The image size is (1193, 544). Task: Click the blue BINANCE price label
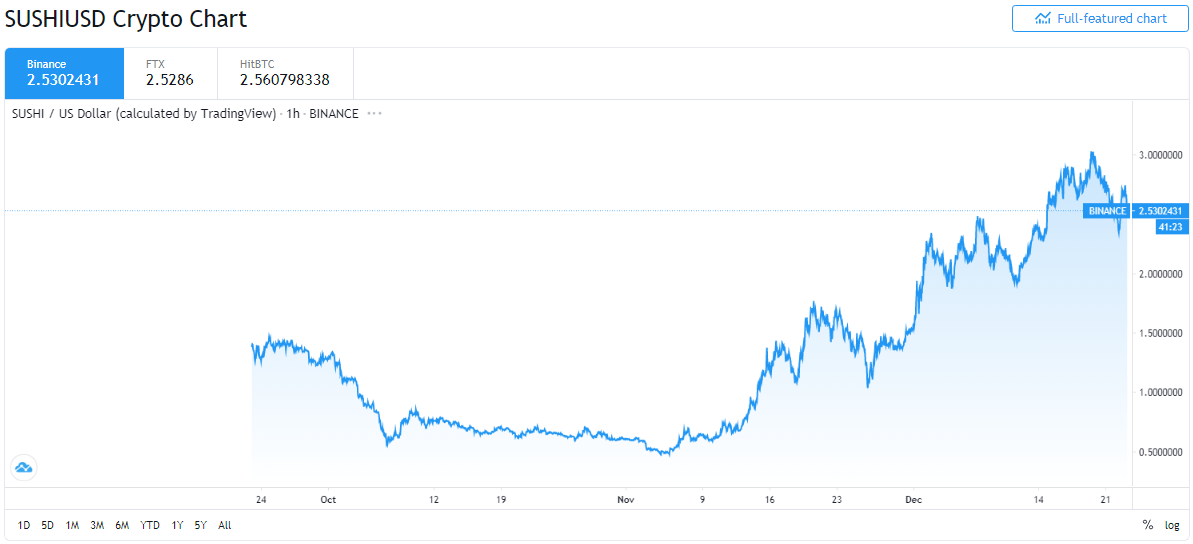[x=1107, y=211]
